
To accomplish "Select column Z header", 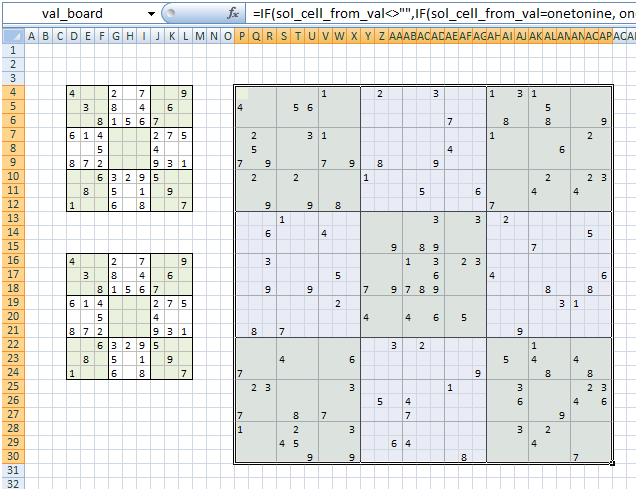I will (381, 36).
